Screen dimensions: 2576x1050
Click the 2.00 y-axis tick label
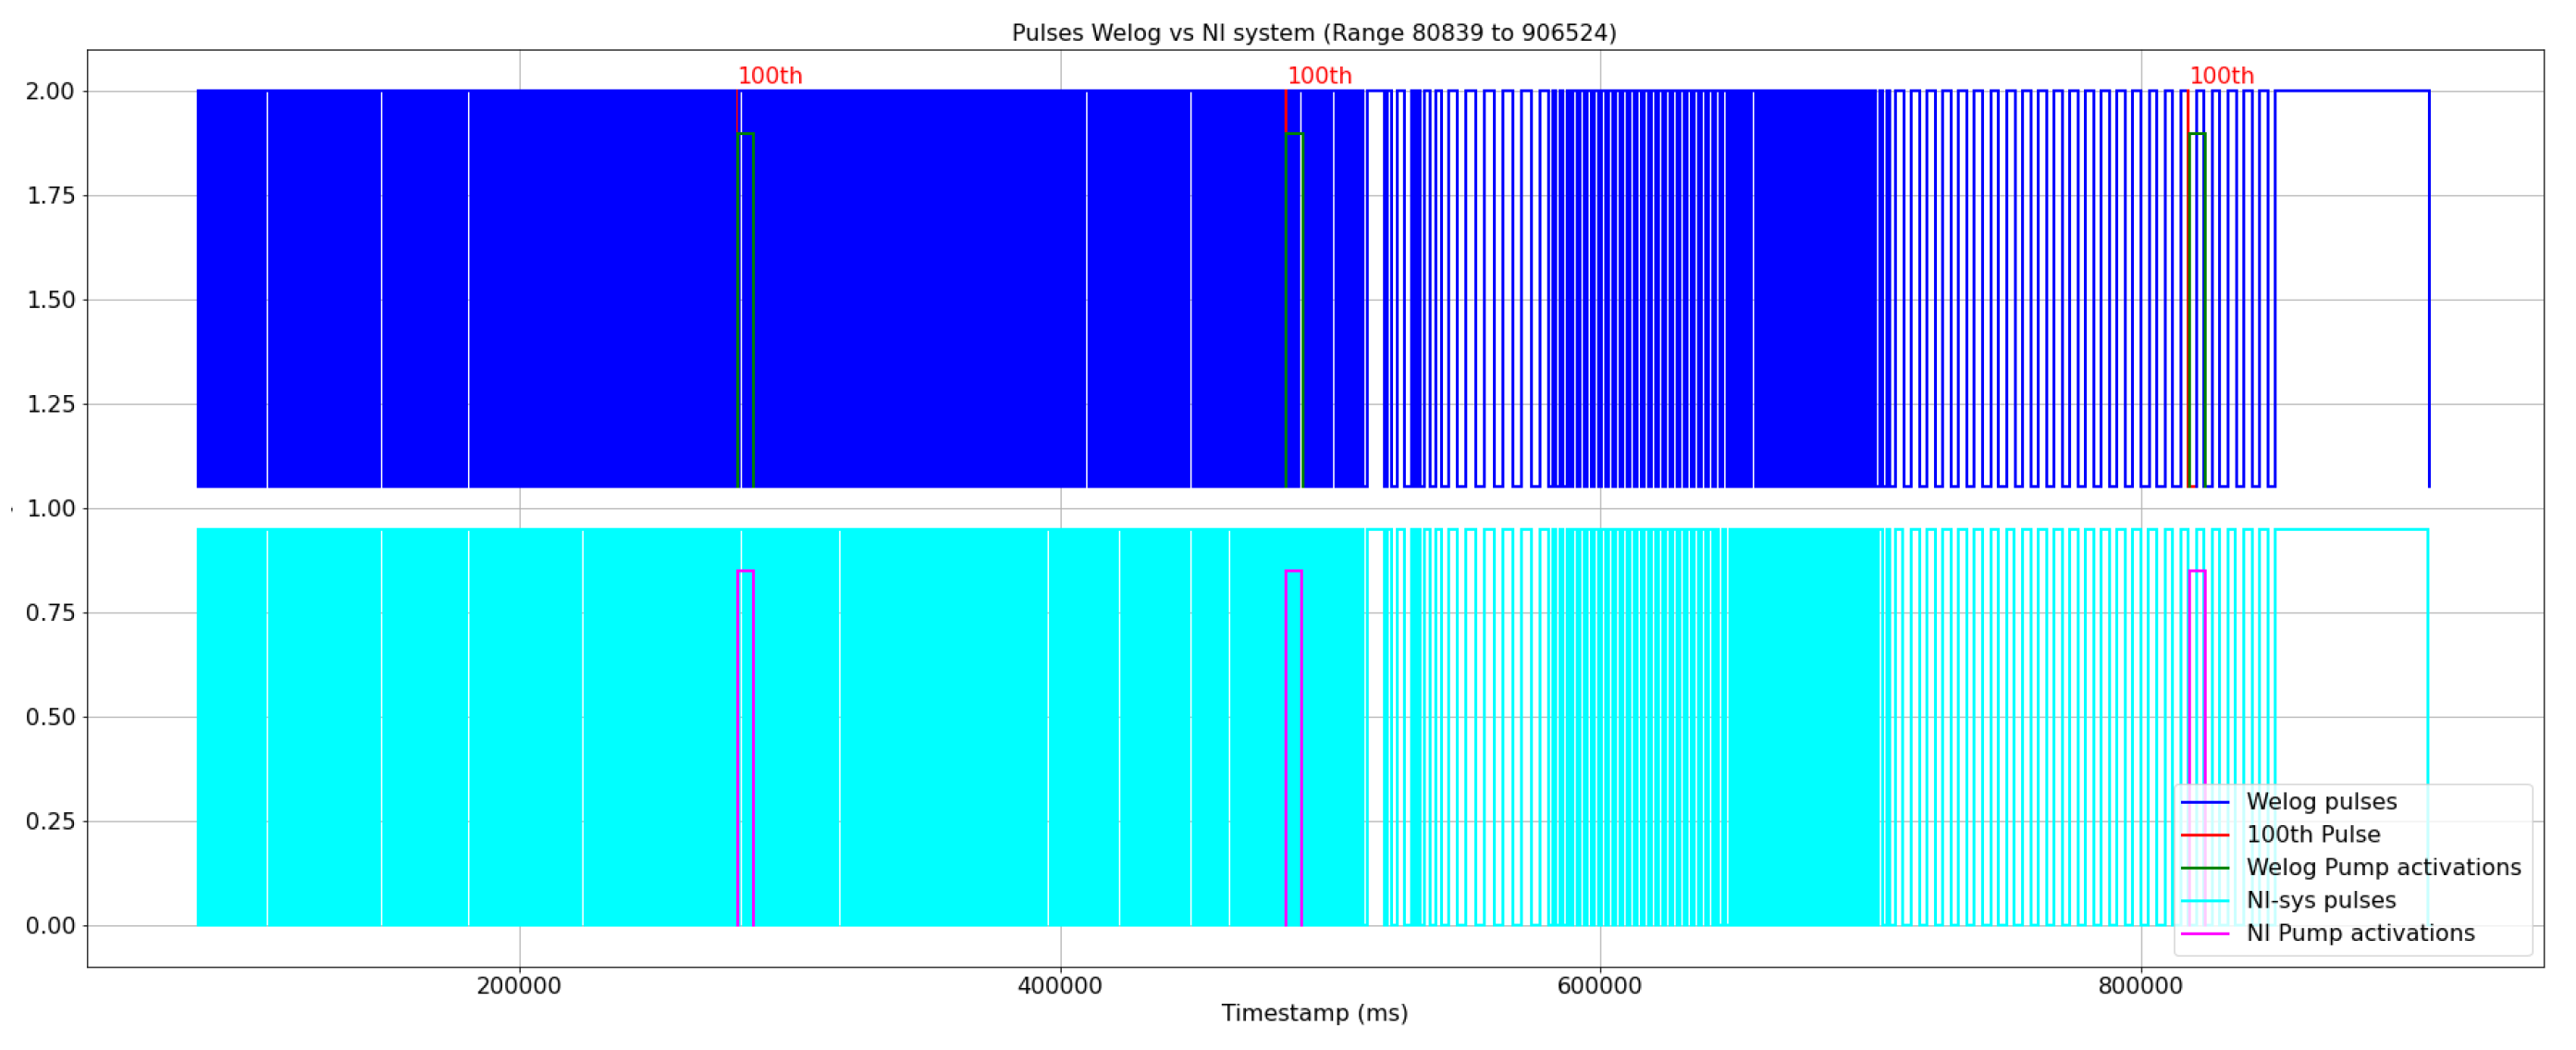click(x=50, y=92)
